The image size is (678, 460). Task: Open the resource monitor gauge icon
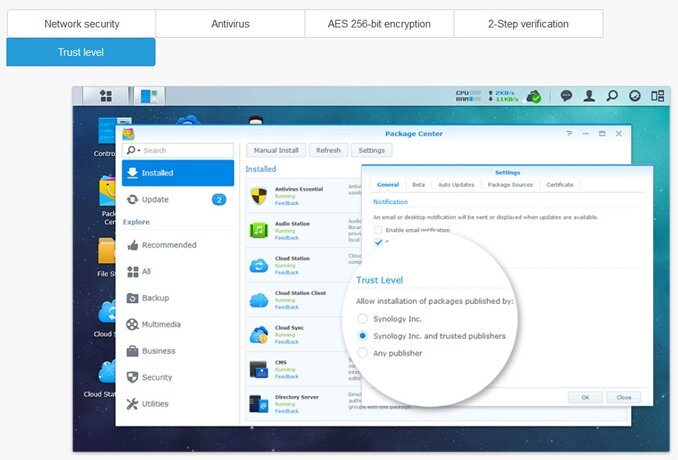(635, 96)
